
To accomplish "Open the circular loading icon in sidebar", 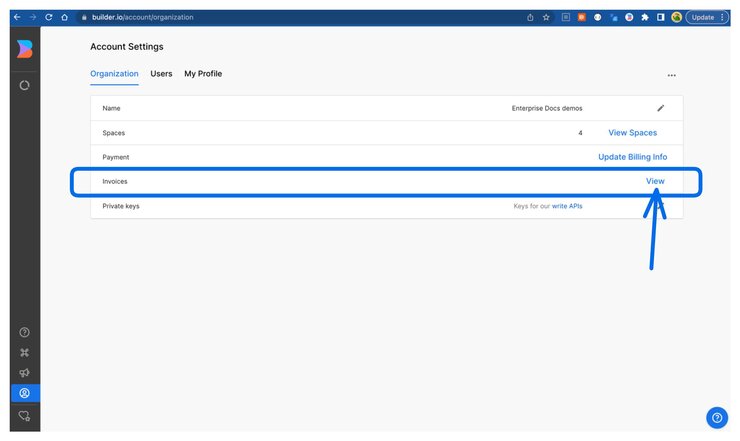I will point(25,85).
